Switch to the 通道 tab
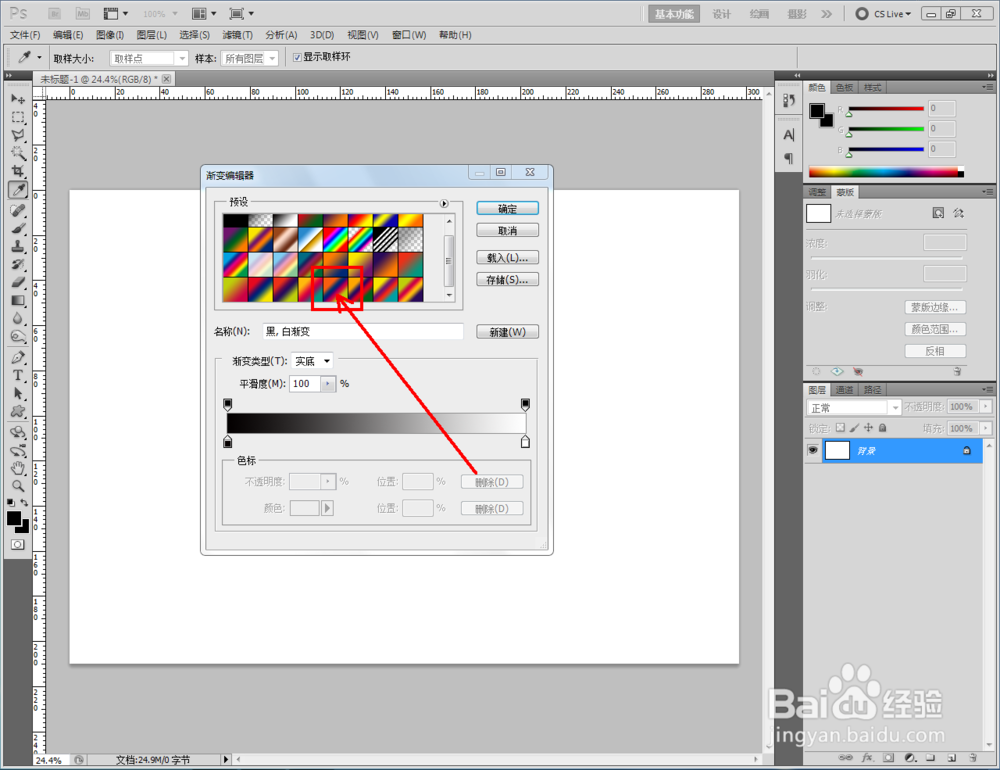Image resolution: width=1000 pixels, height=770 pixels. click(x=844, y=390)
